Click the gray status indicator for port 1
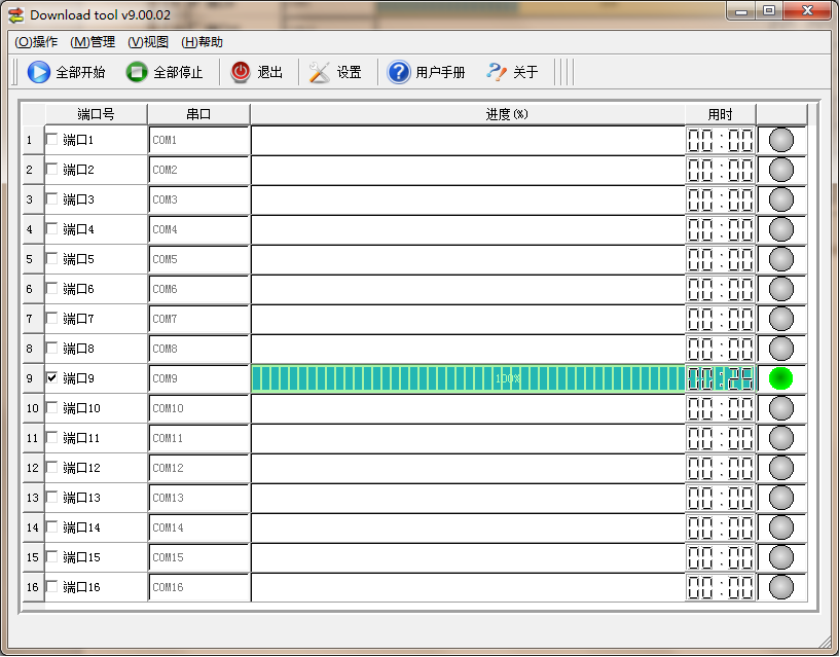This screenshot has width=840, height=657. [x=781, y=140]
